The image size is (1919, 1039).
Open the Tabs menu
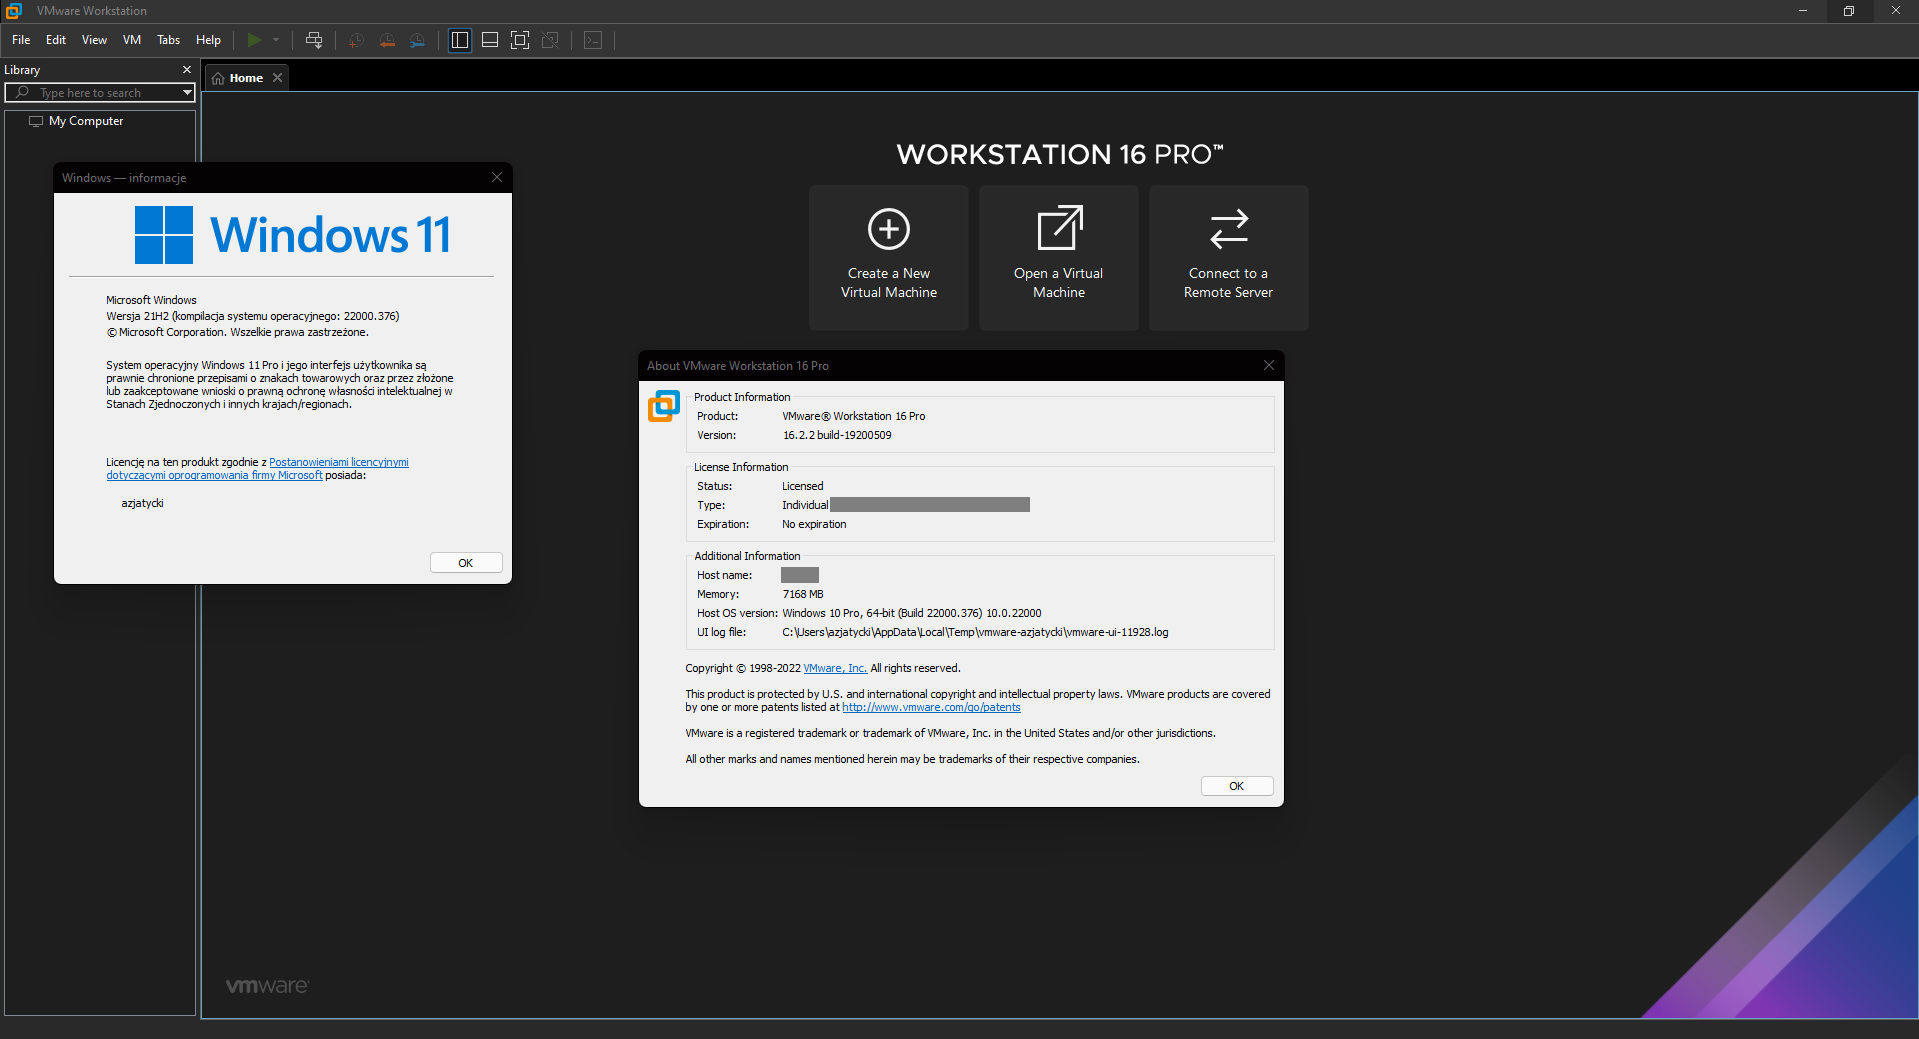168,40
